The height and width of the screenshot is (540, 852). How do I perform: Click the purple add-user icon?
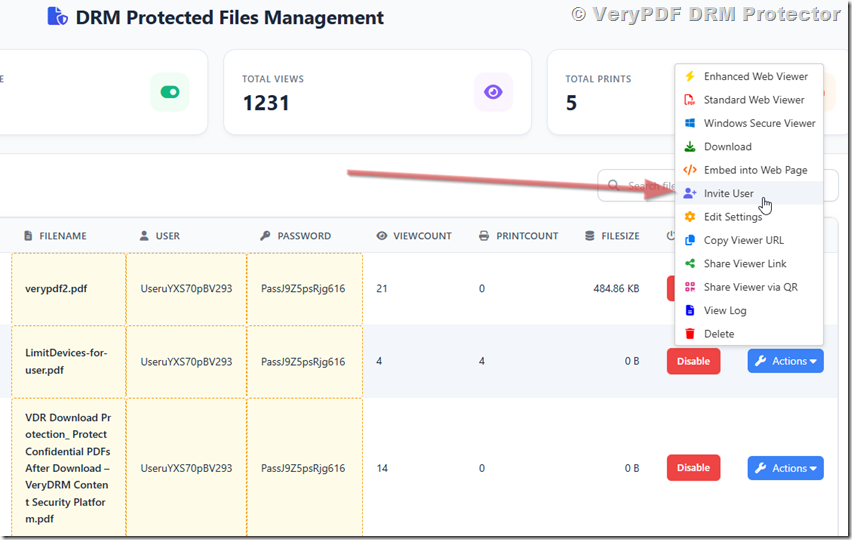tap(690, 193)
